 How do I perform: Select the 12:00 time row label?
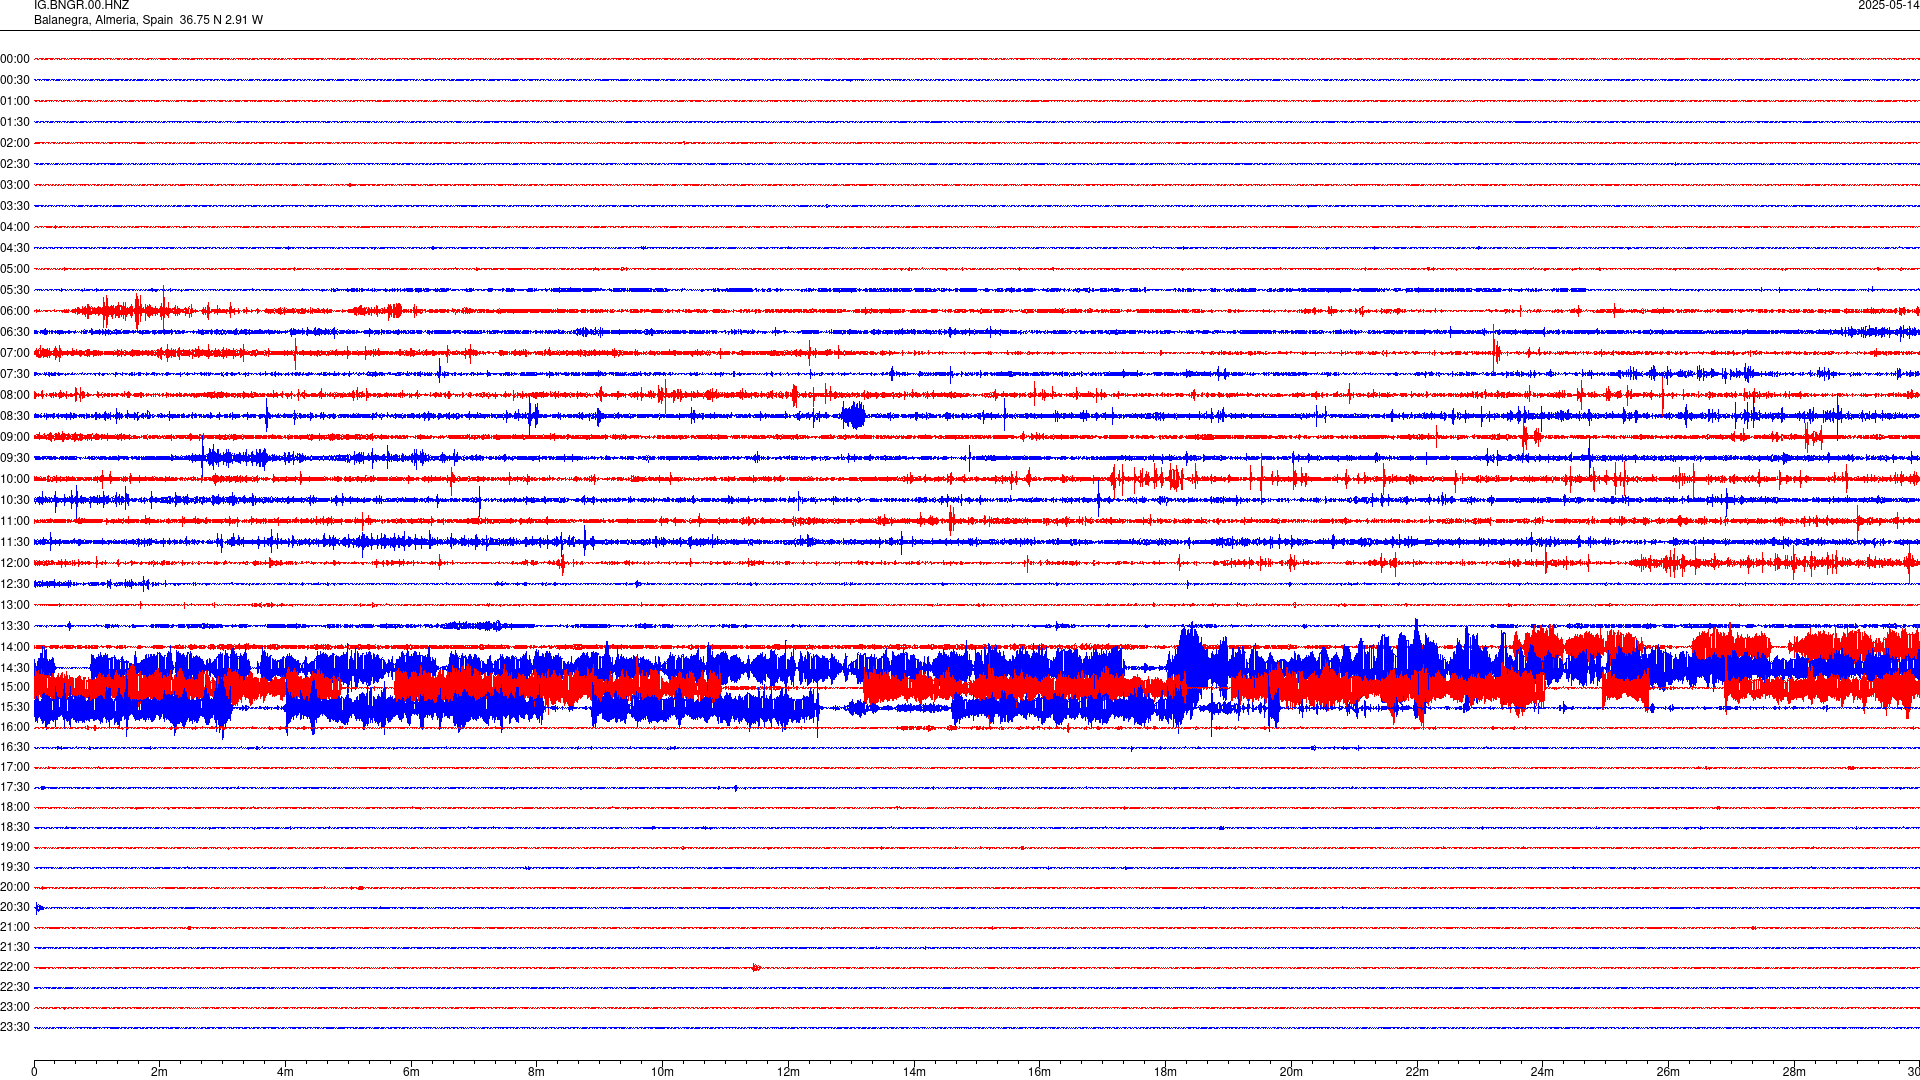[x=15, y=563]
